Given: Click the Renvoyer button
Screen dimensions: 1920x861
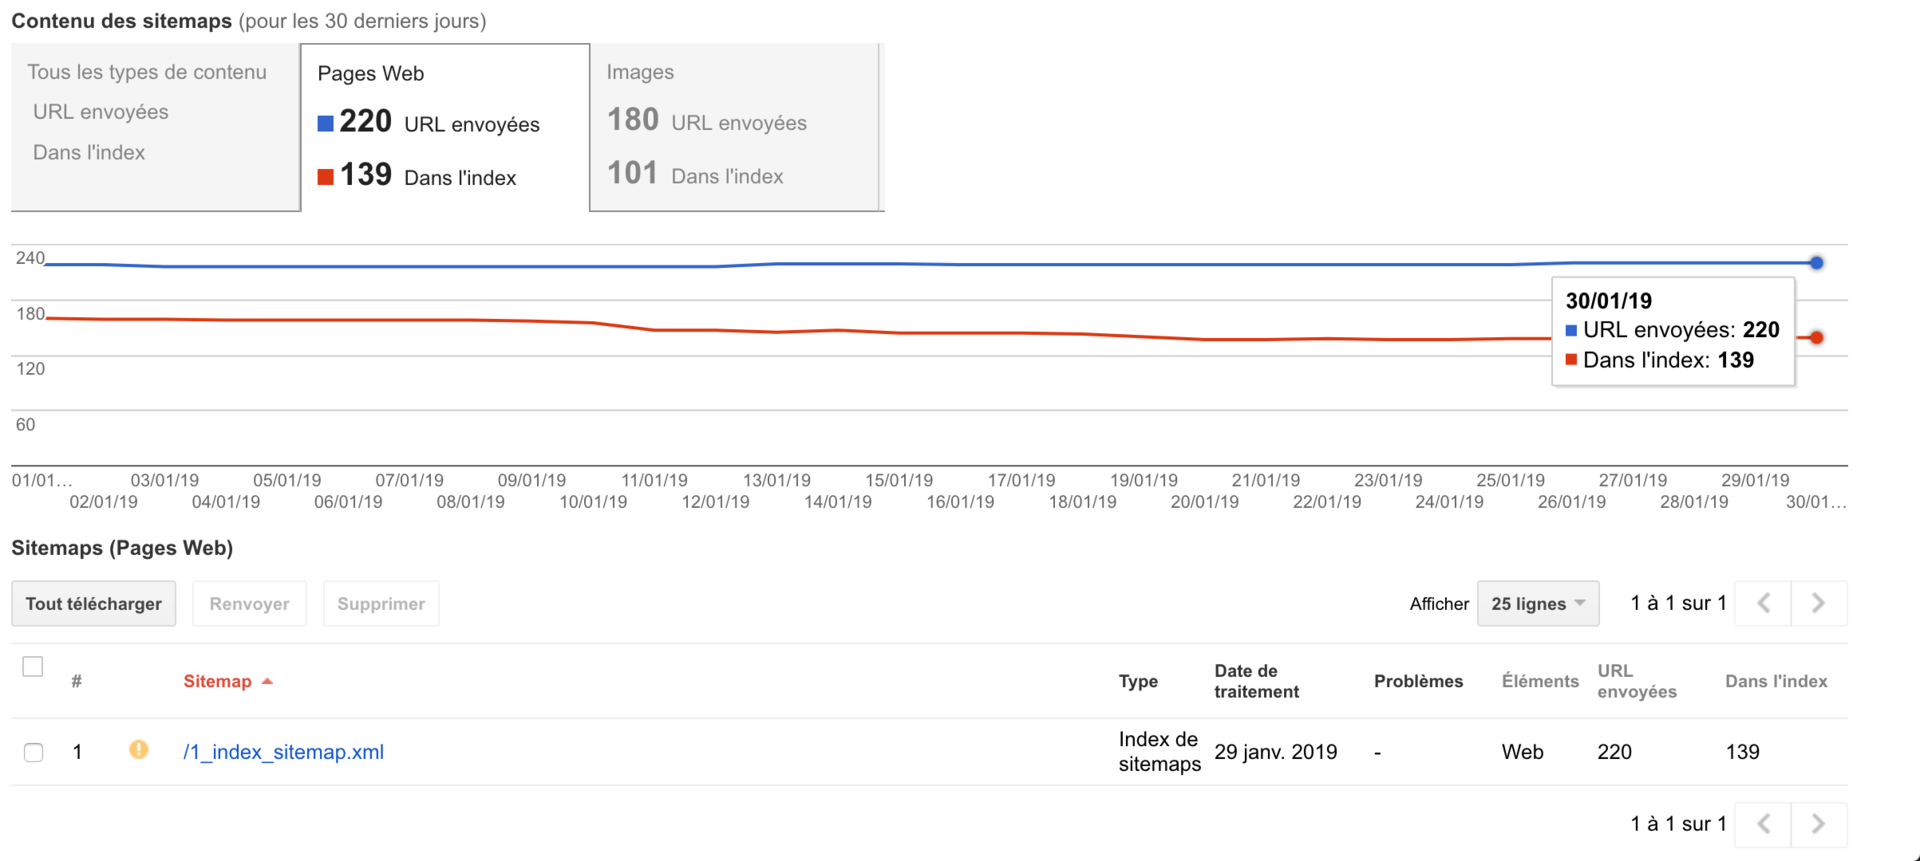Looking at the screenshot, I should (249, 603).
